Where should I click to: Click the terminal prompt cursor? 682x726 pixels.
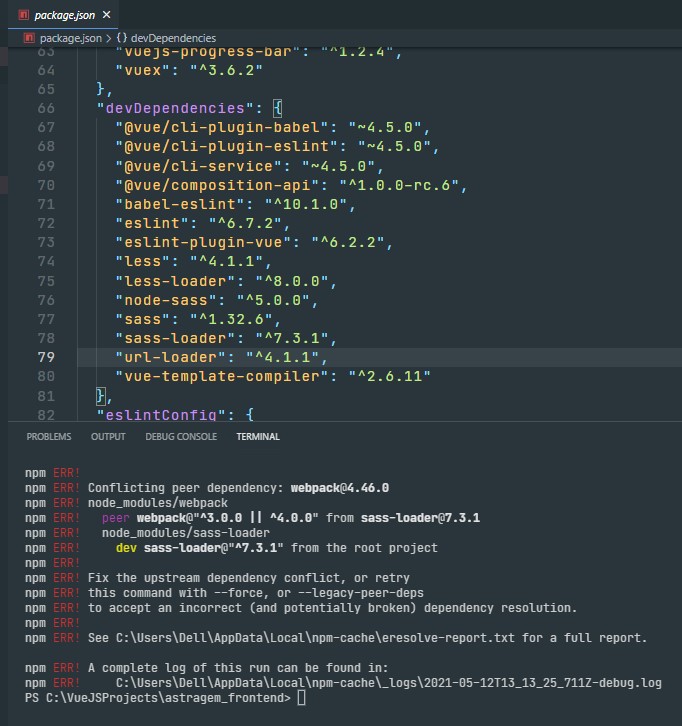(301, 698)
